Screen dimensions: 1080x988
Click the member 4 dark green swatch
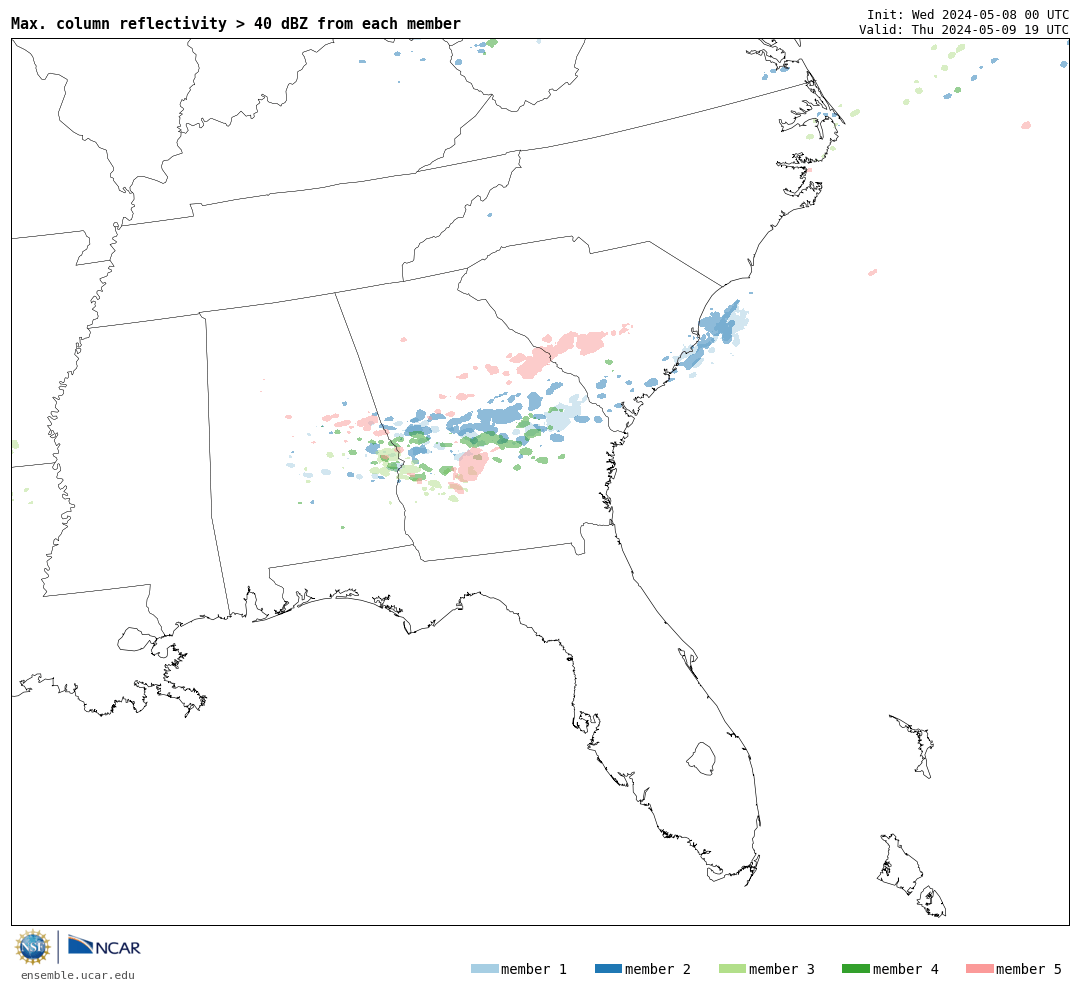855,969
